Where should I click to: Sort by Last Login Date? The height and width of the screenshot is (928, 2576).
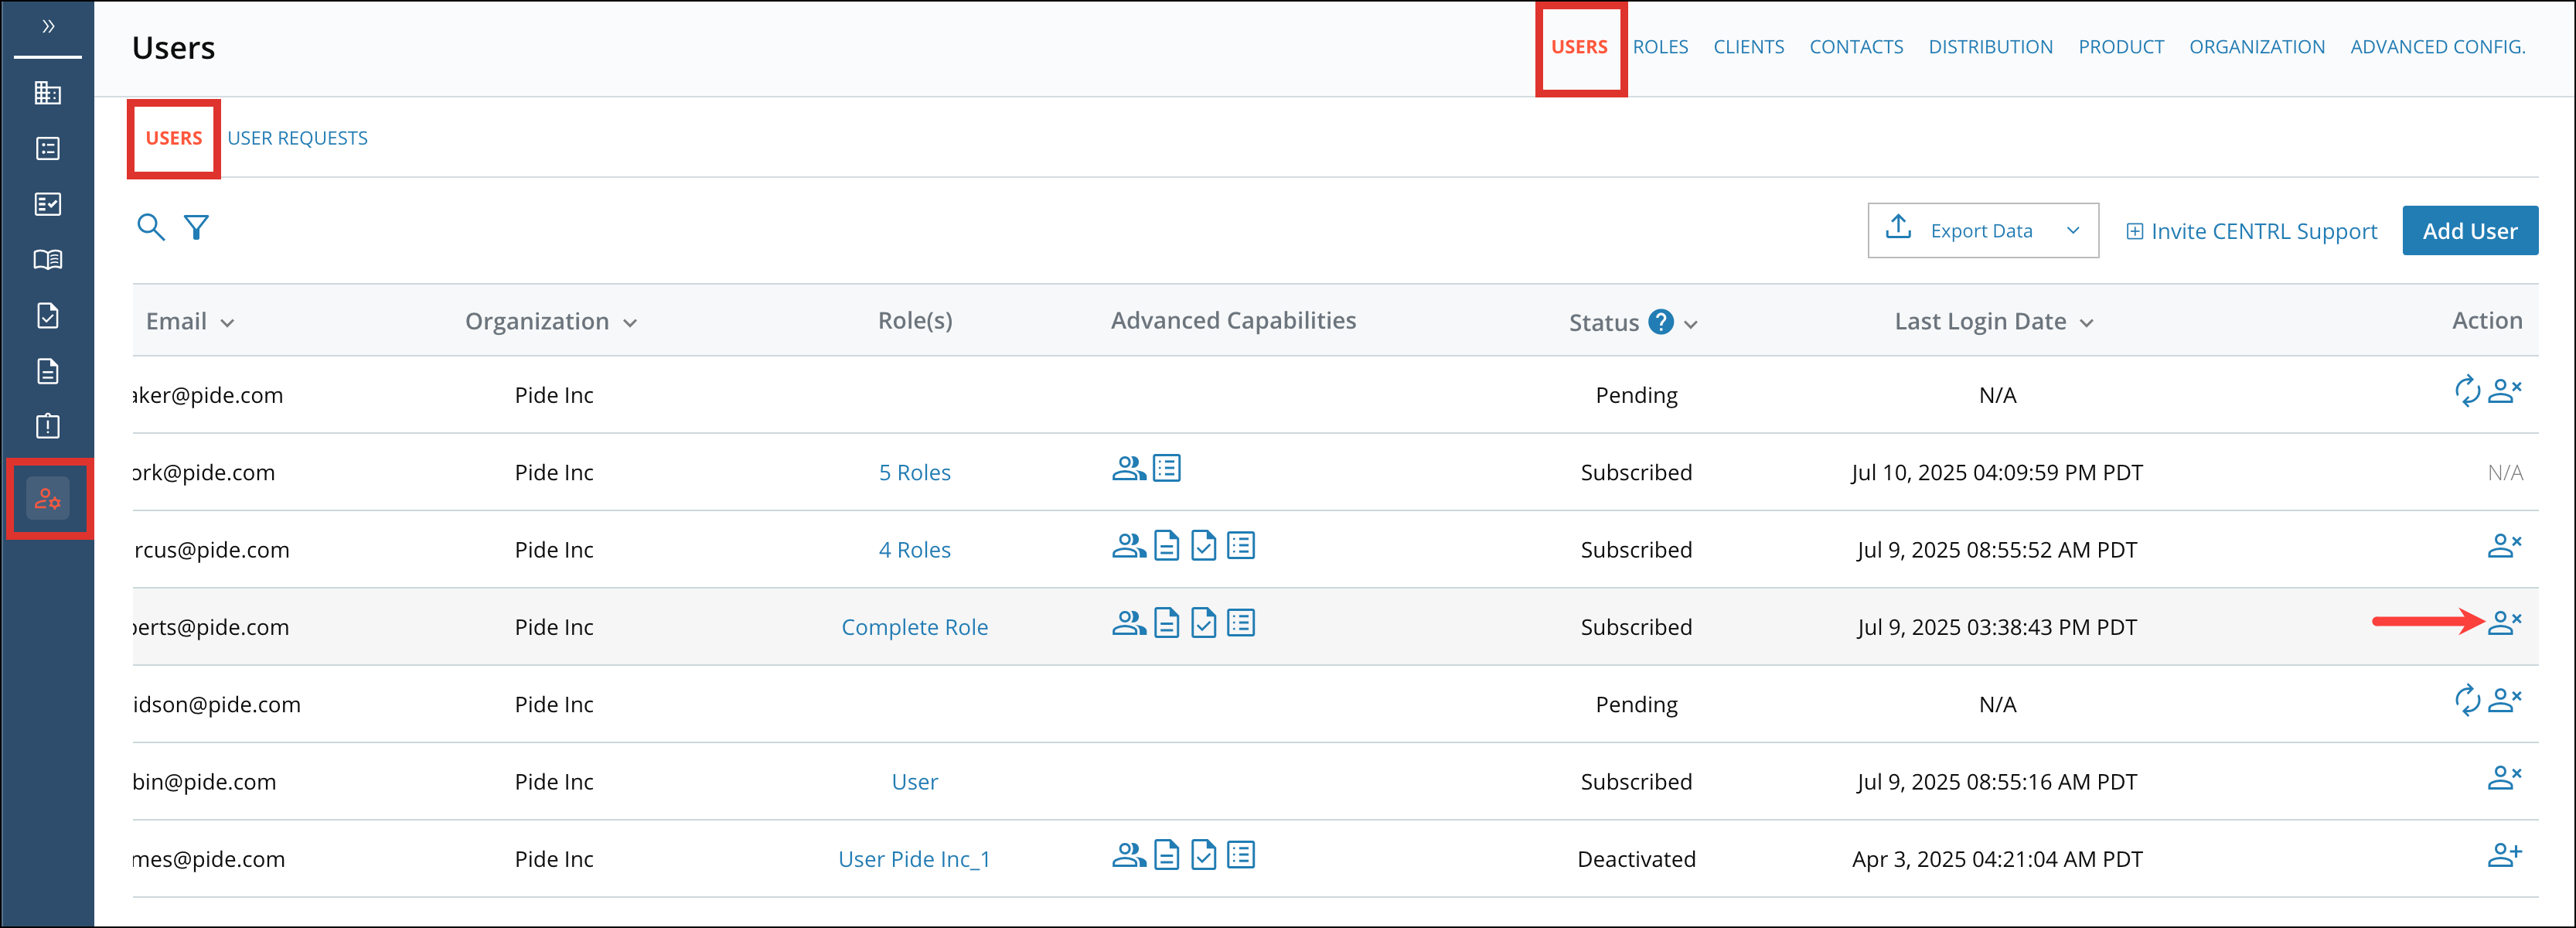tap(2086, 323)
